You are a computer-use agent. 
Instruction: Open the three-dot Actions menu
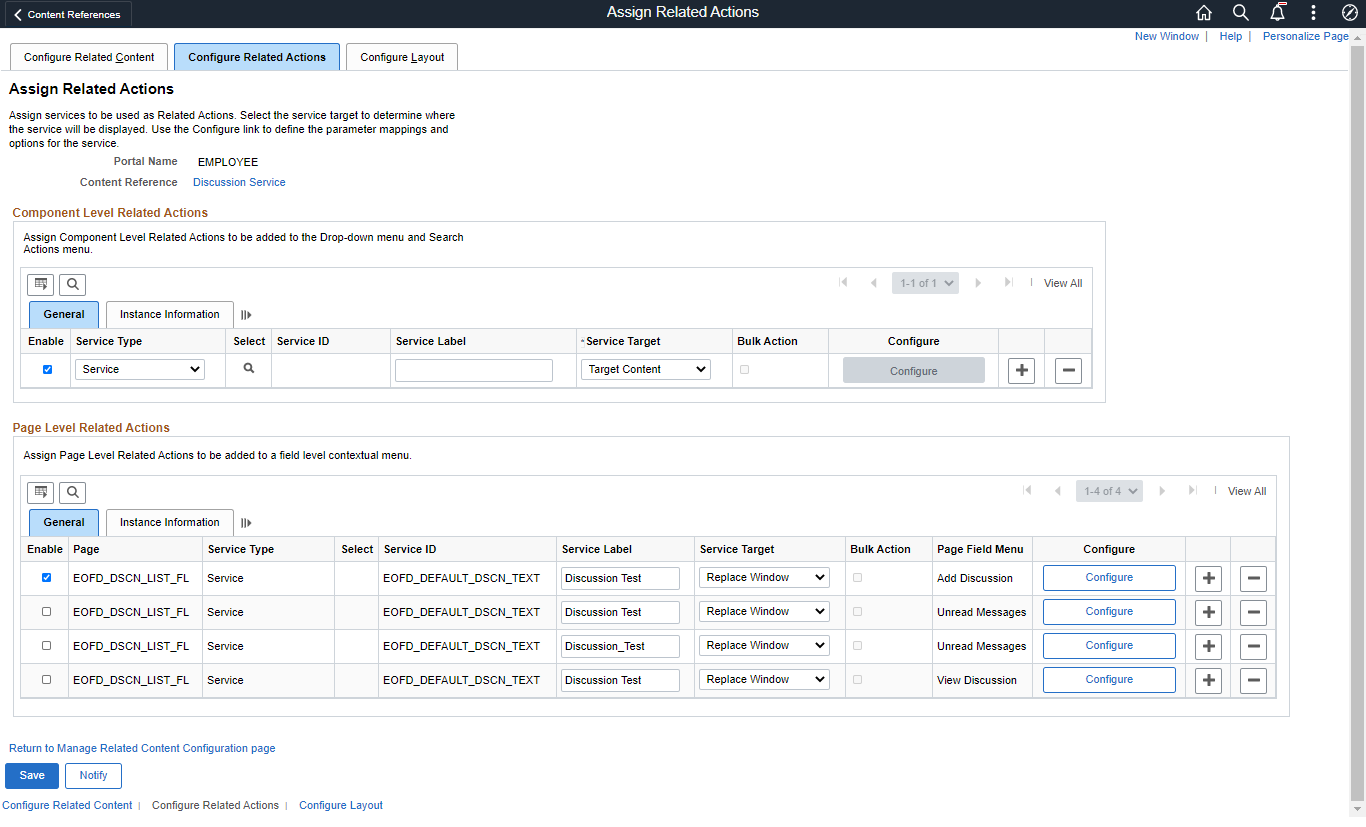(x=1313, y=13)
